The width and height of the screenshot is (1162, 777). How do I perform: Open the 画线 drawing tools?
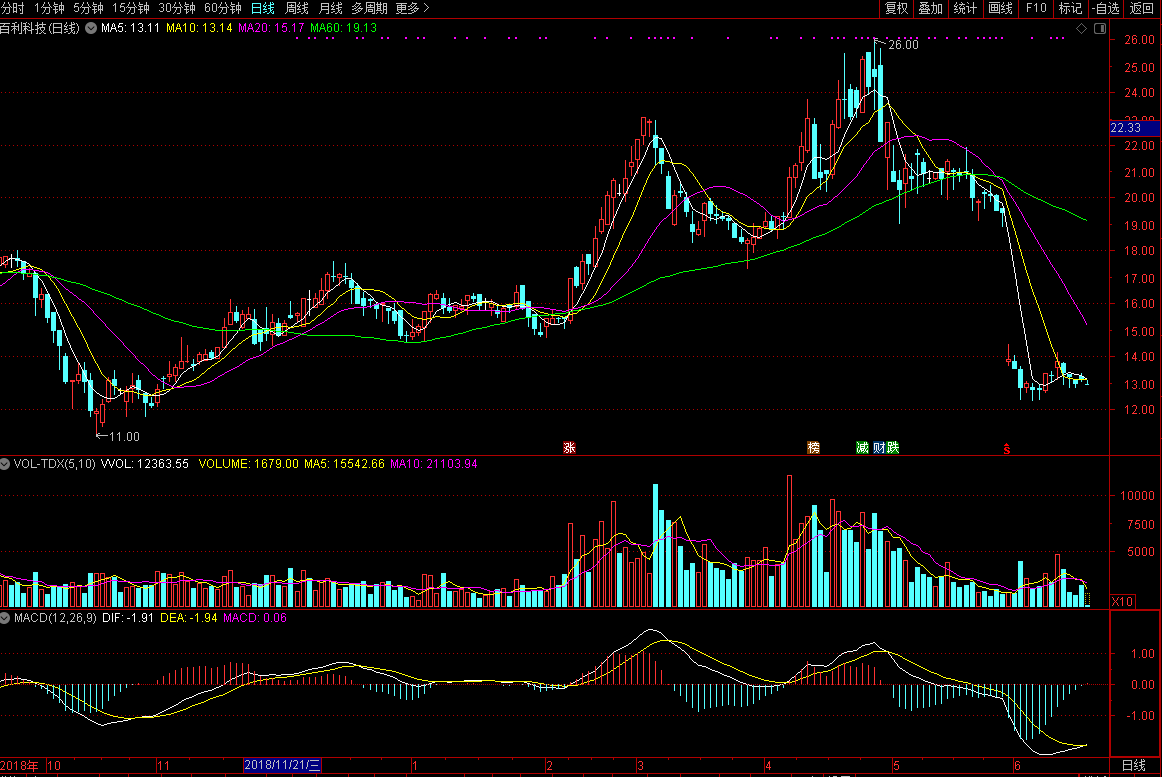point(1000,8)
